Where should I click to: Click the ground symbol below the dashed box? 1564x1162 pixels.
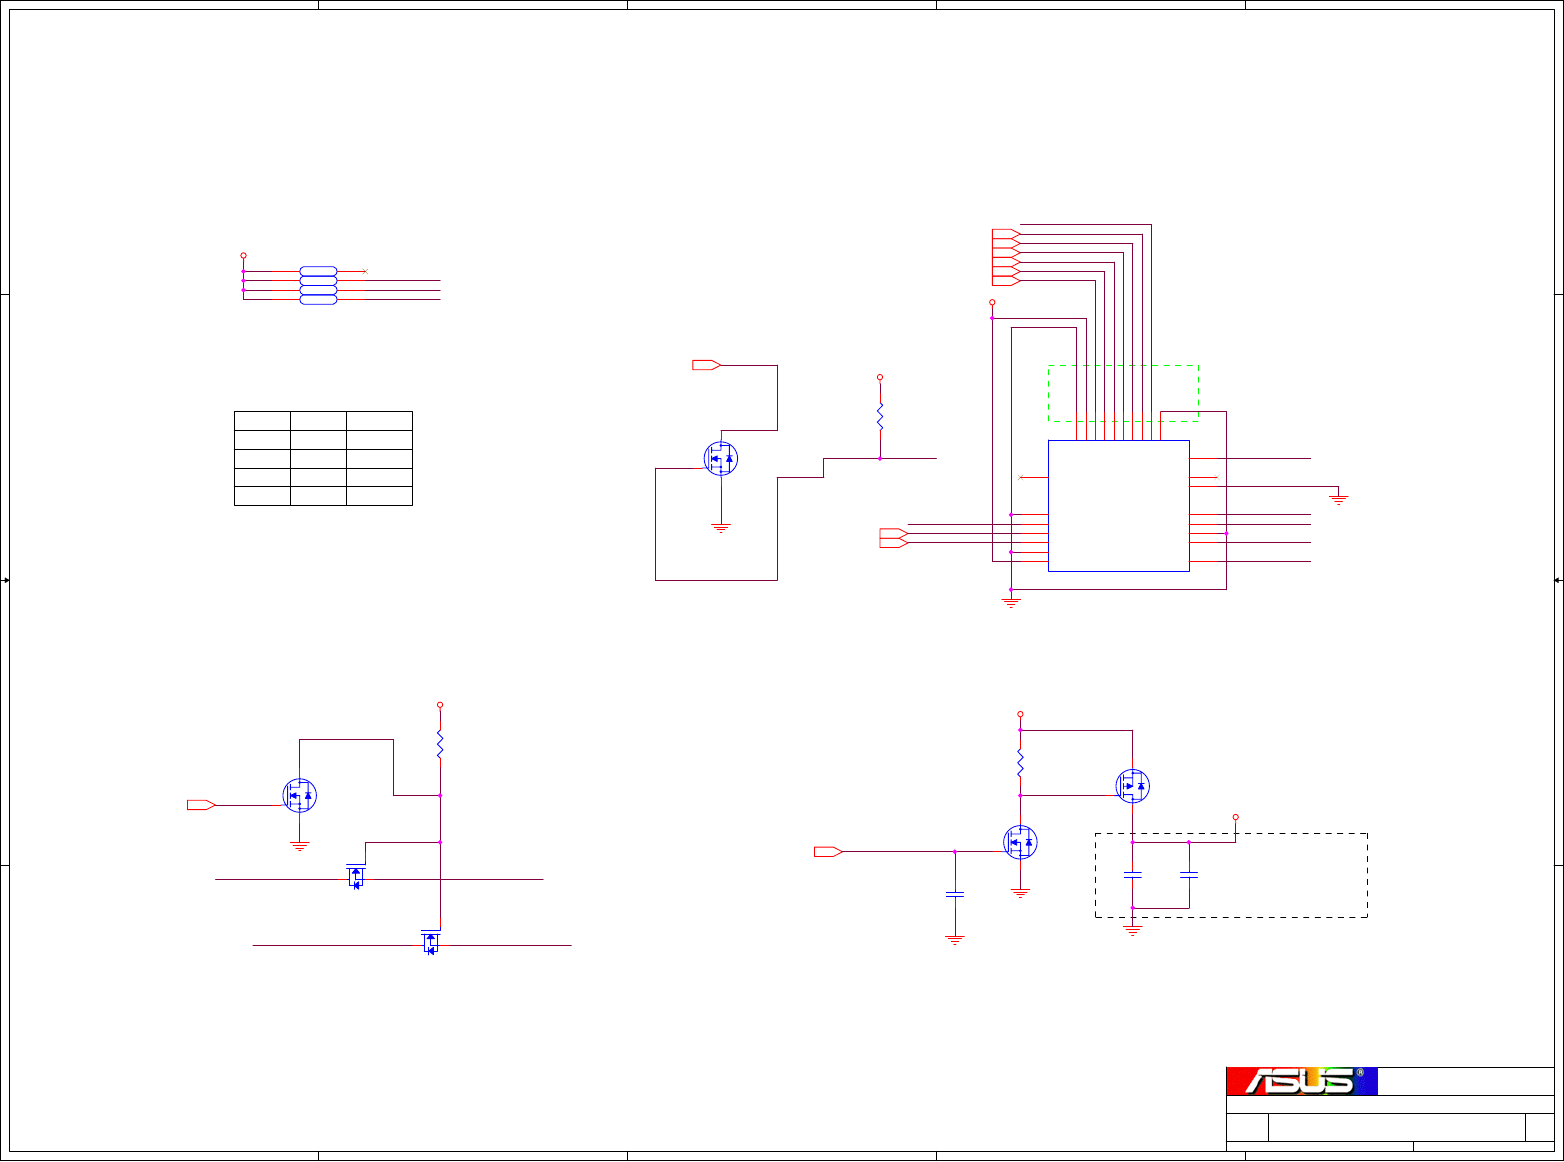[1133, 930]
